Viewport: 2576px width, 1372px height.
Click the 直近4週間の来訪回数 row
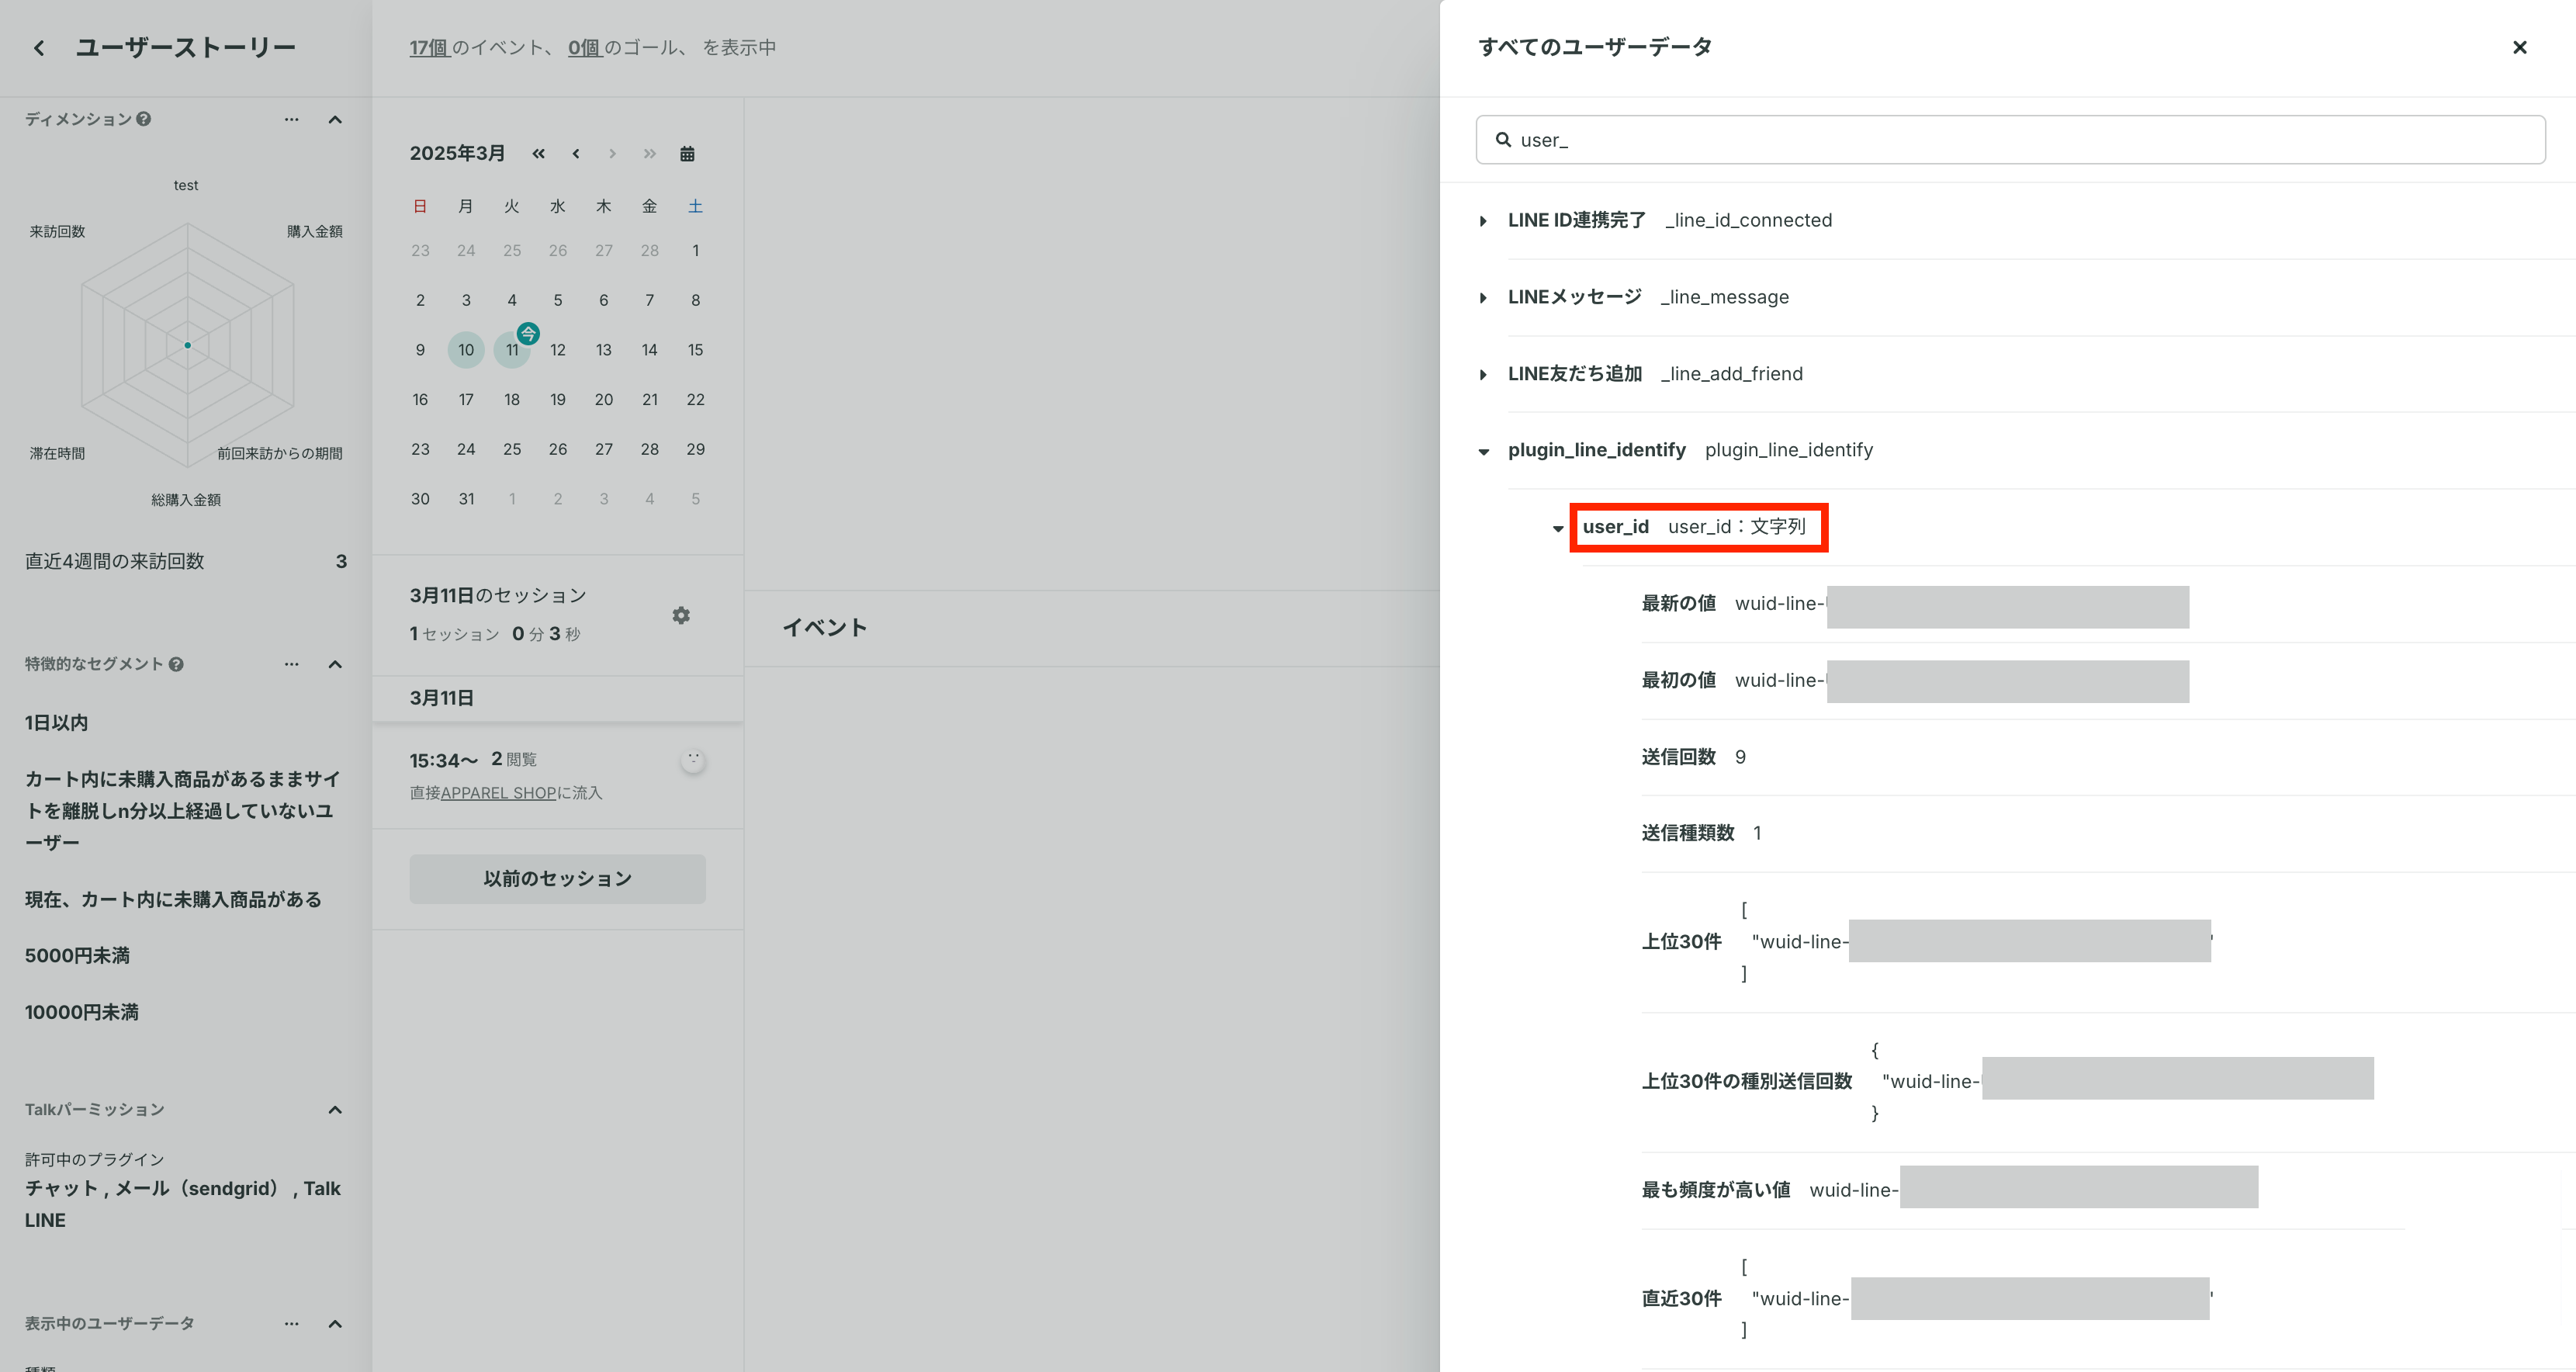coord(186,562)
